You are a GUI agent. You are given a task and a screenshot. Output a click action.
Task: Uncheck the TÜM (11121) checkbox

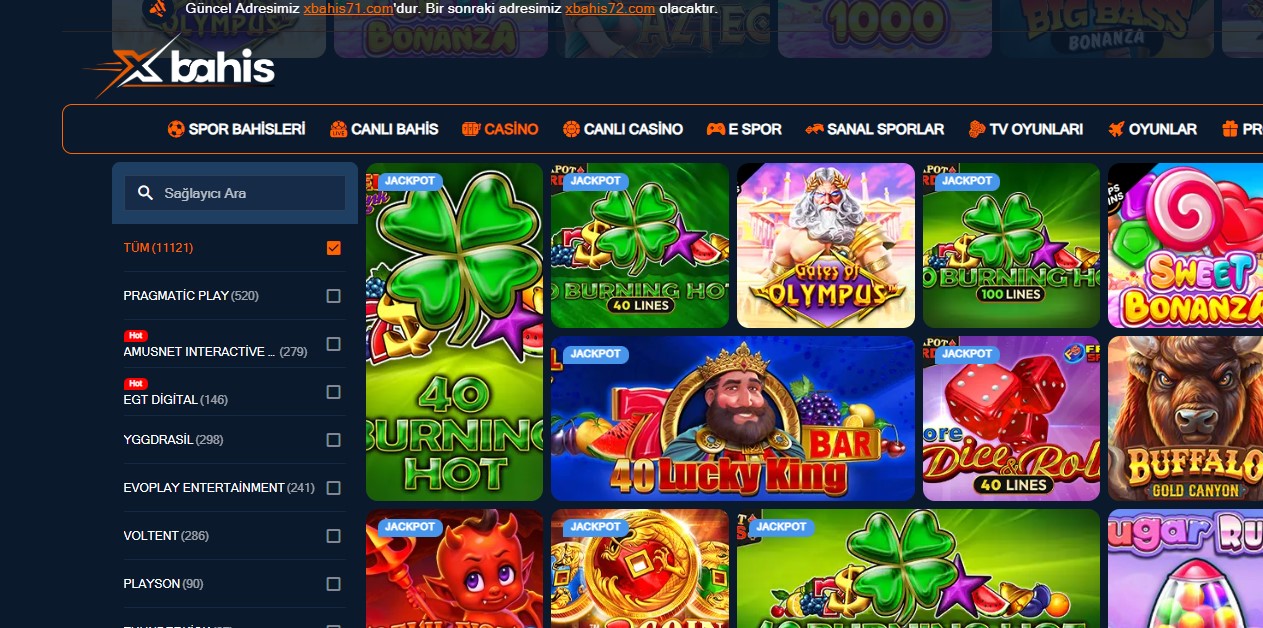pos(334,248)
